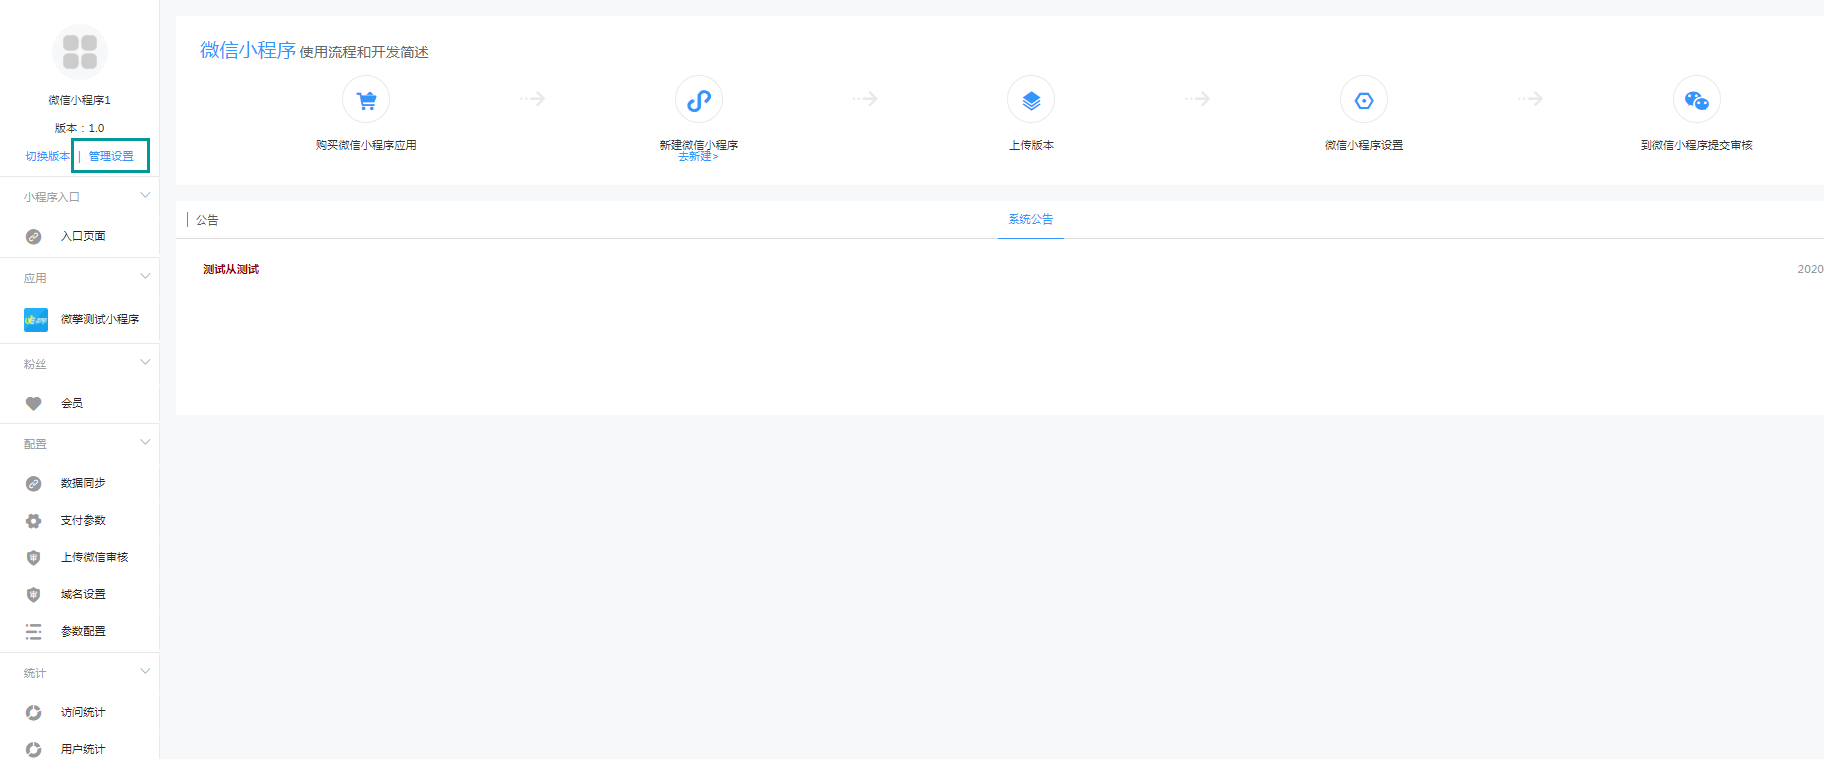Viewport: 1824px width, 759px height.
Task: Click the 去新建> link
Action: [x=698, y=157]
